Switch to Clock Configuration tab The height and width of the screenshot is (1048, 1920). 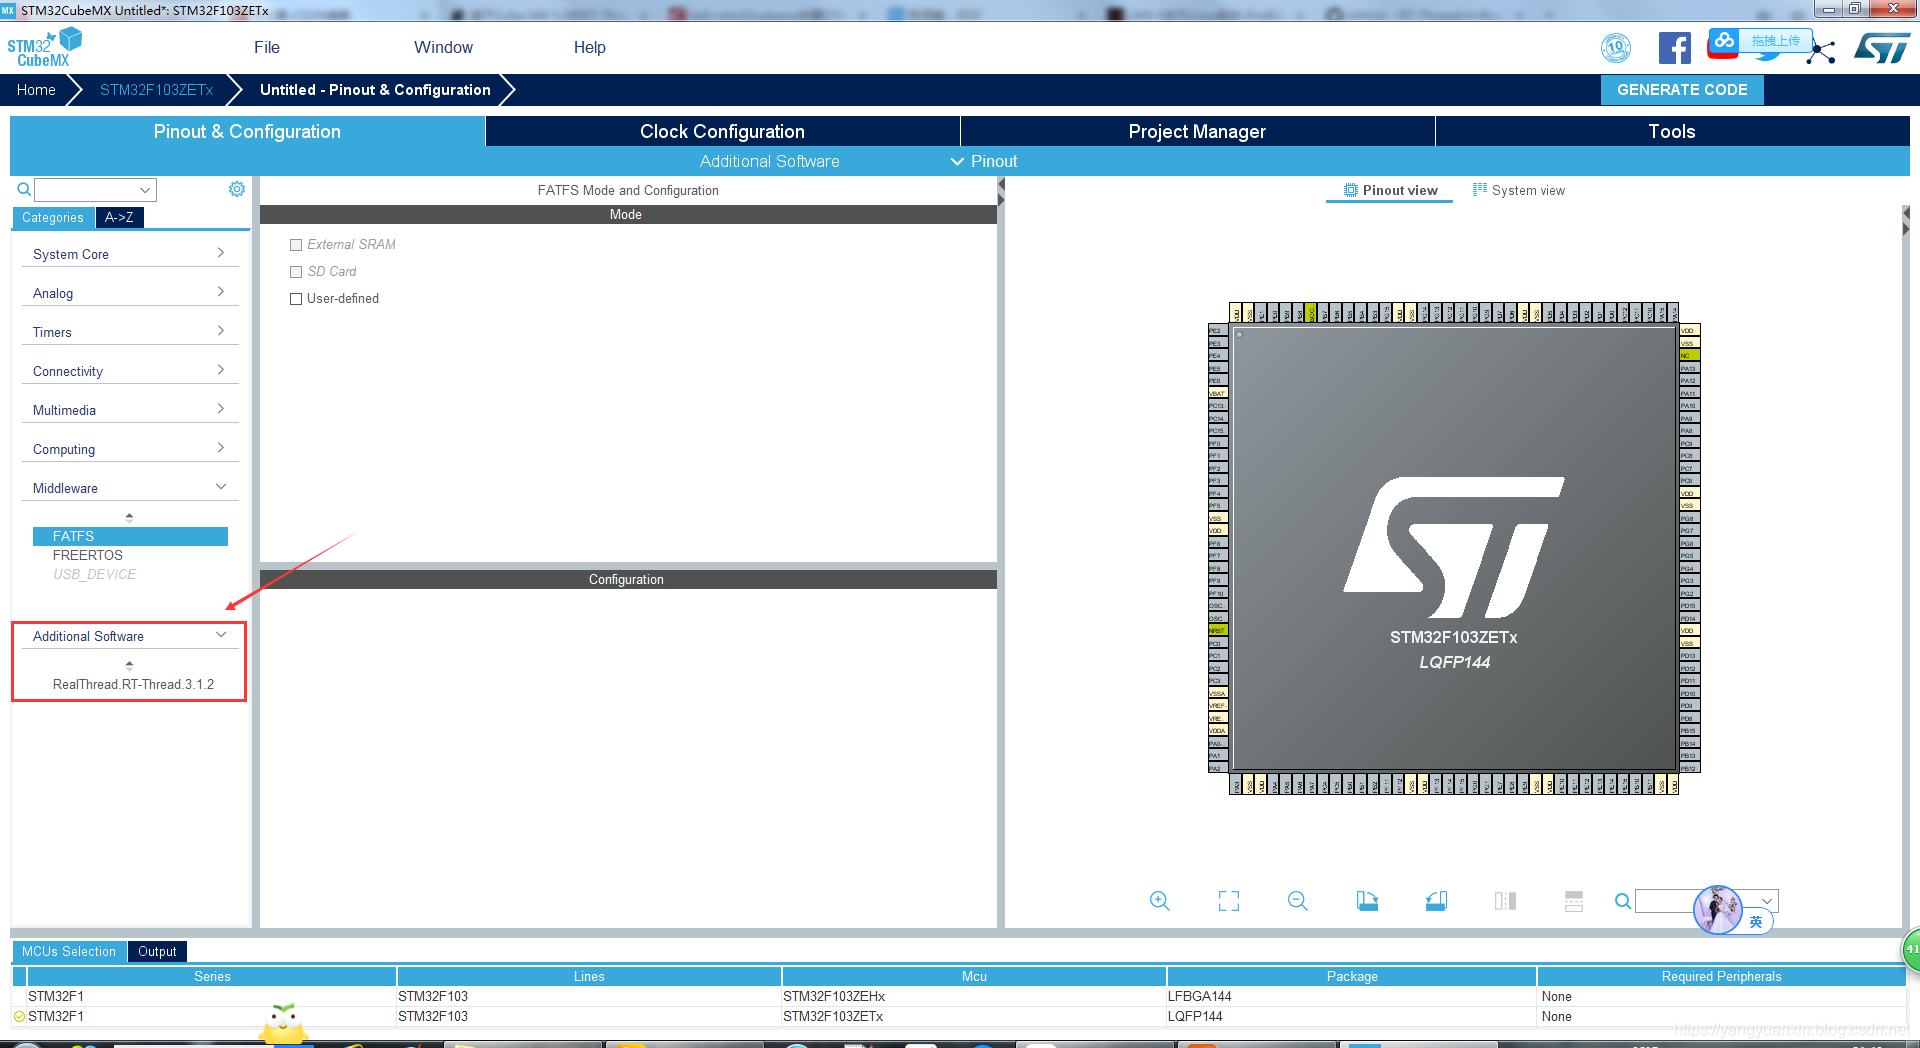click(722, 131)
